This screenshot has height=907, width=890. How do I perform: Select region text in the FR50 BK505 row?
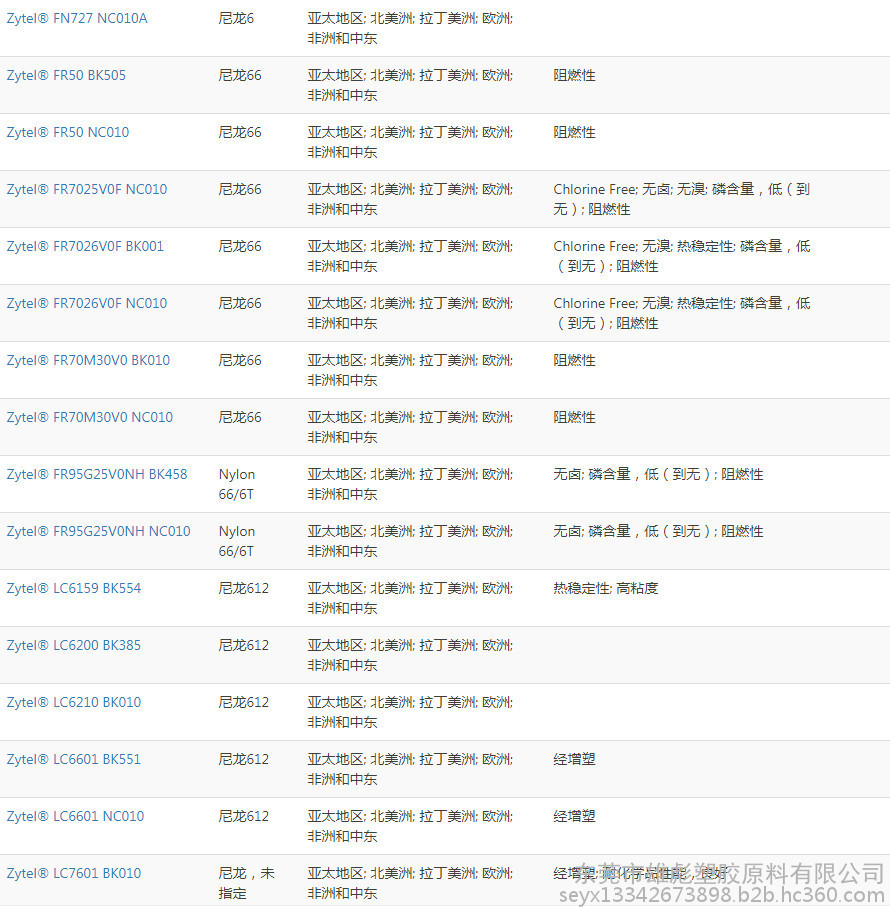click(x=410, y=85)
